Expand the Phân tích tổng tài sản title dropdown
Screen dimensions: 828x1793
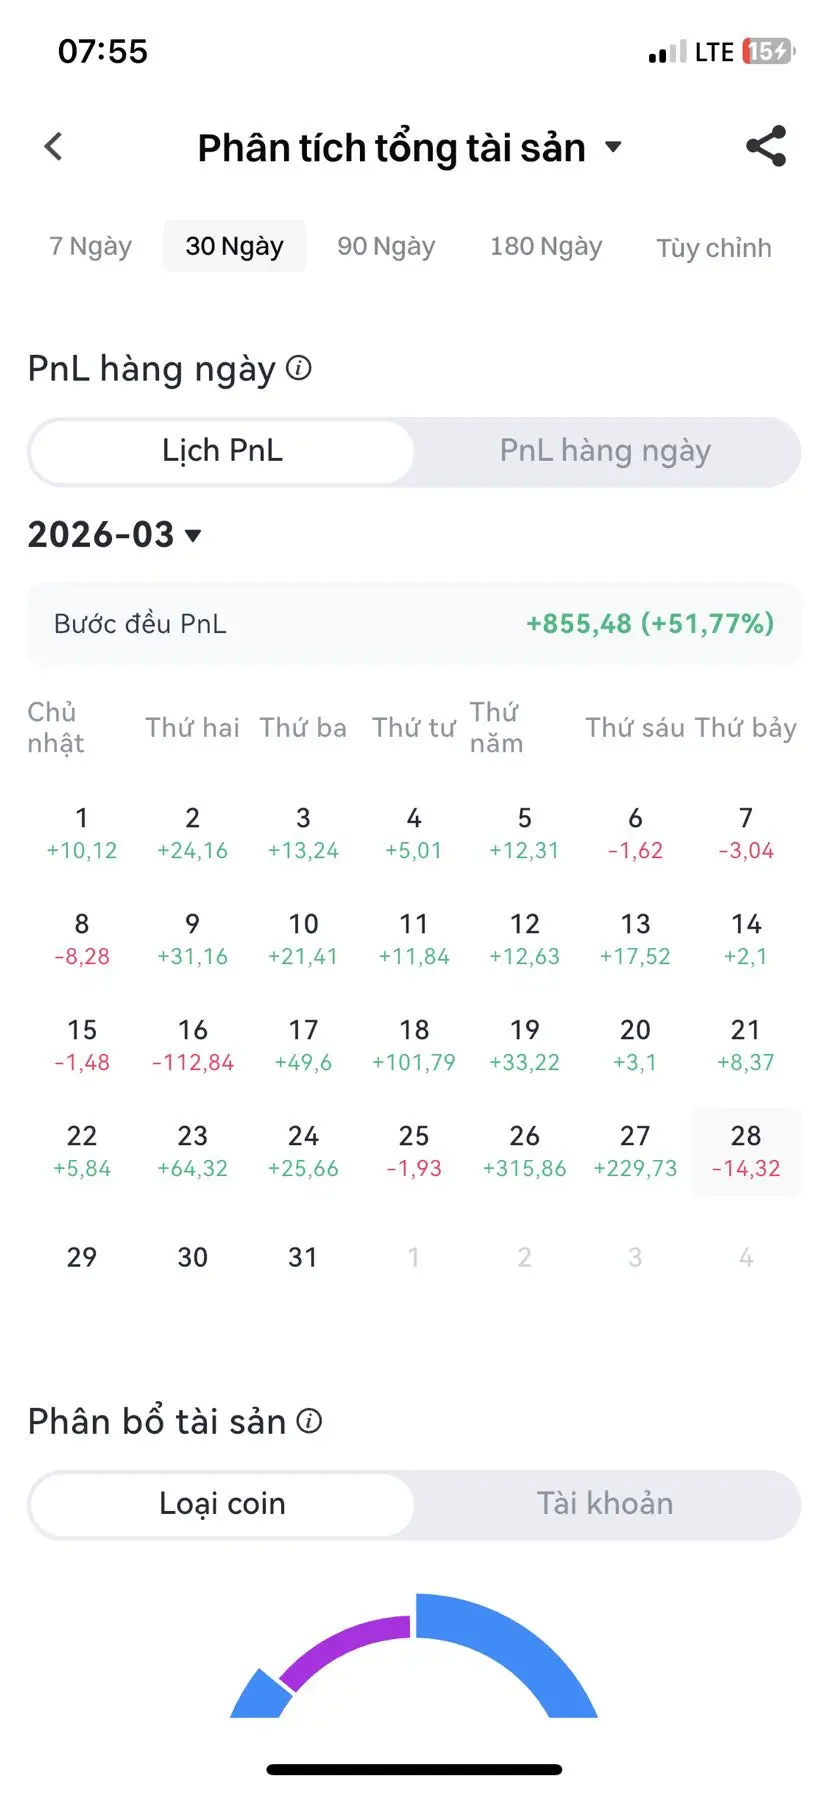[x=613, y=148]
